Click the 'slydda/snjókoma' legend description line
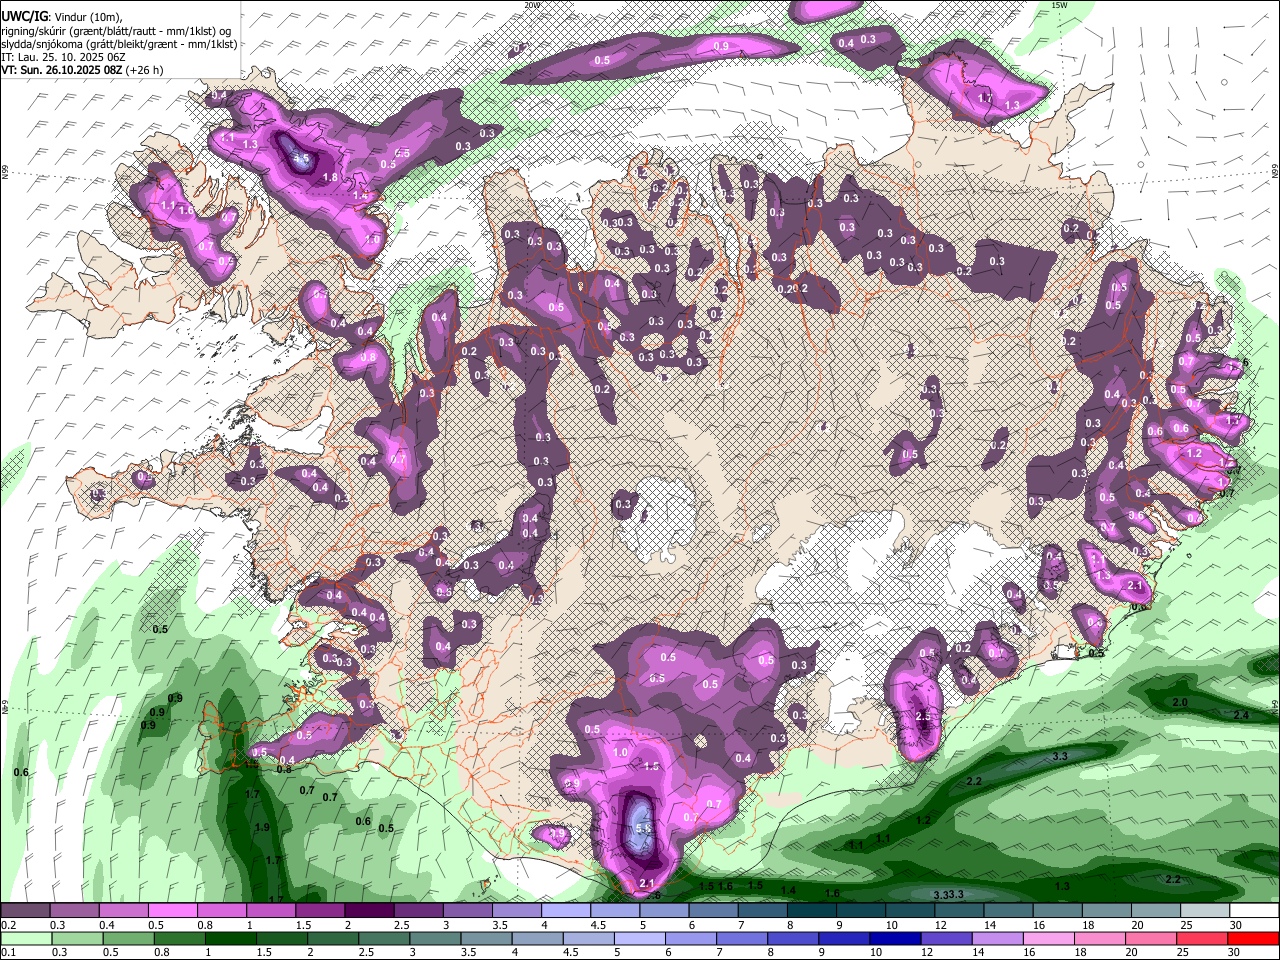The image size is (1280, 960). click(x=119, y=44)
